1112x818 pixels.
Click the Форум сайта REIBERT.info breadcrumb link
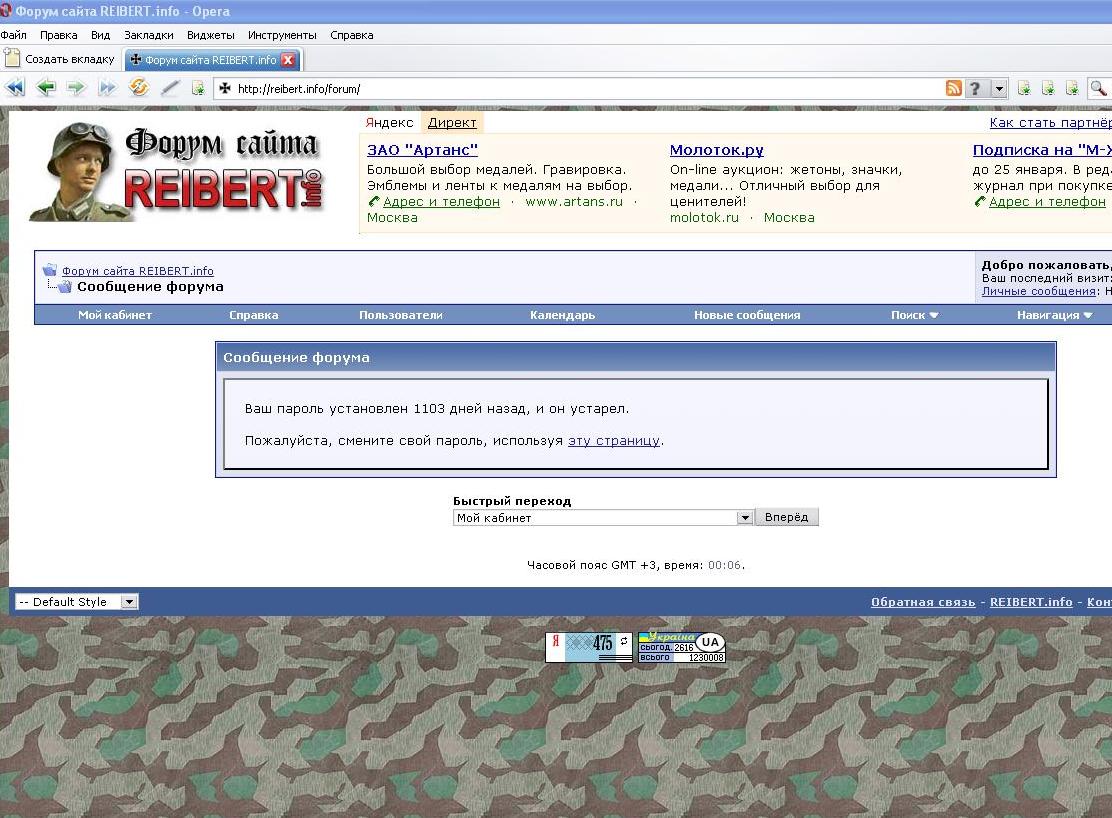pos(138,270)
